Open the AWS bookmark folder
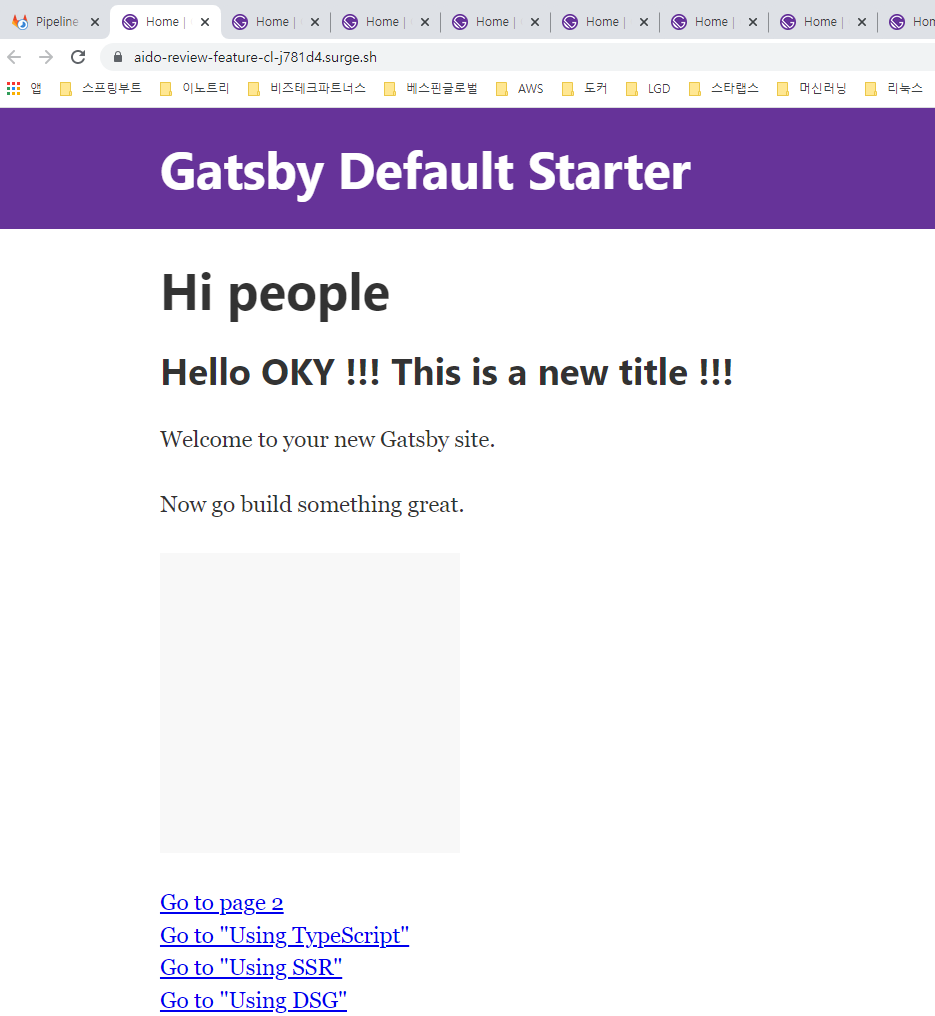 (520, 88)
